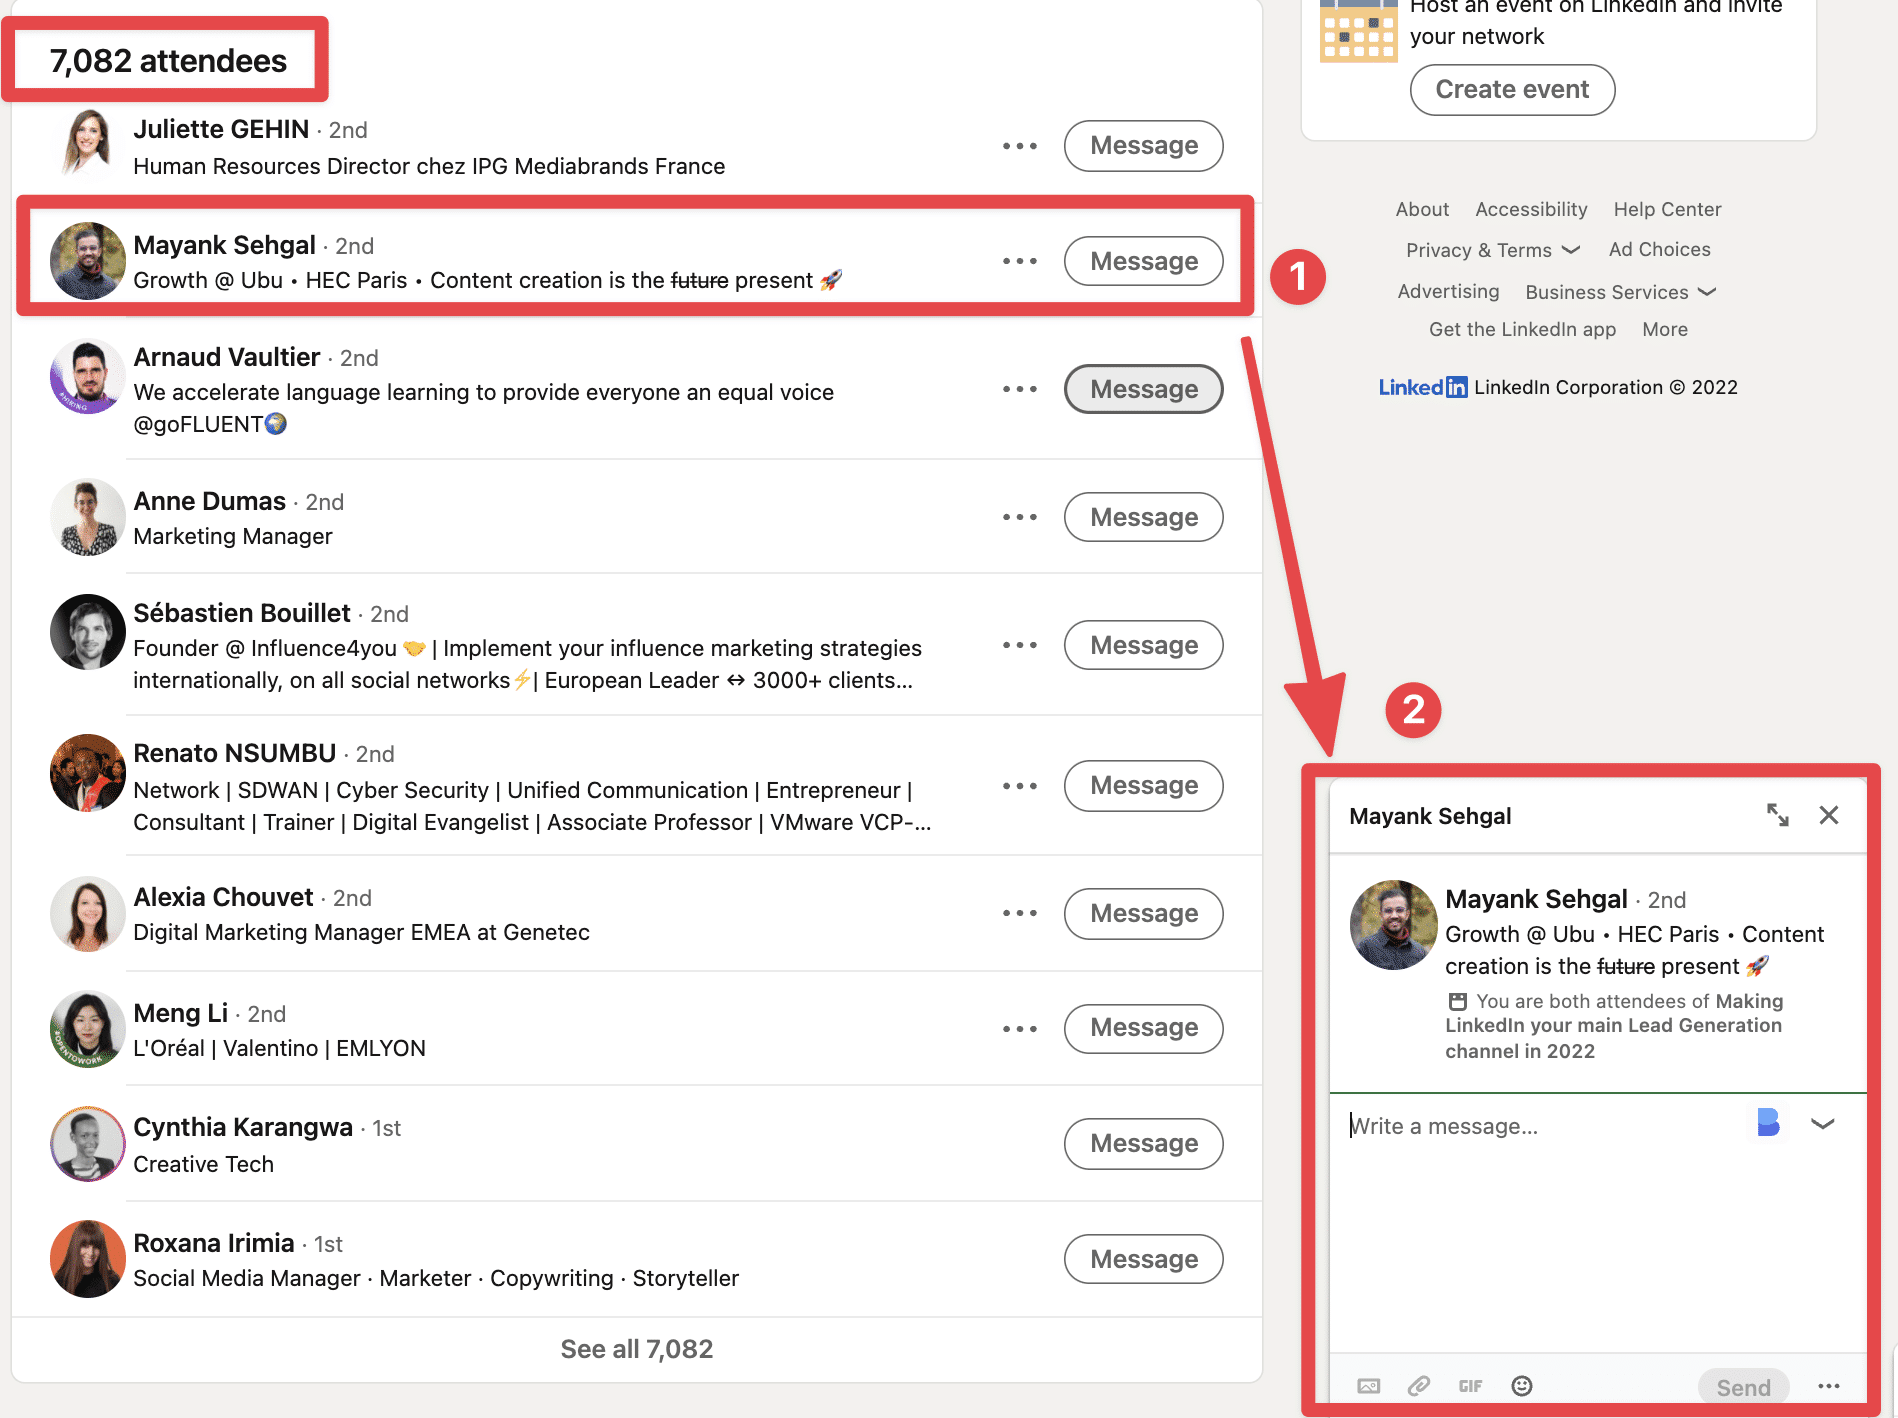The height and width of the screenshot is (1418, 1898).
Task: Open the emoji picker in chat
Action: click(1522, 1386)
